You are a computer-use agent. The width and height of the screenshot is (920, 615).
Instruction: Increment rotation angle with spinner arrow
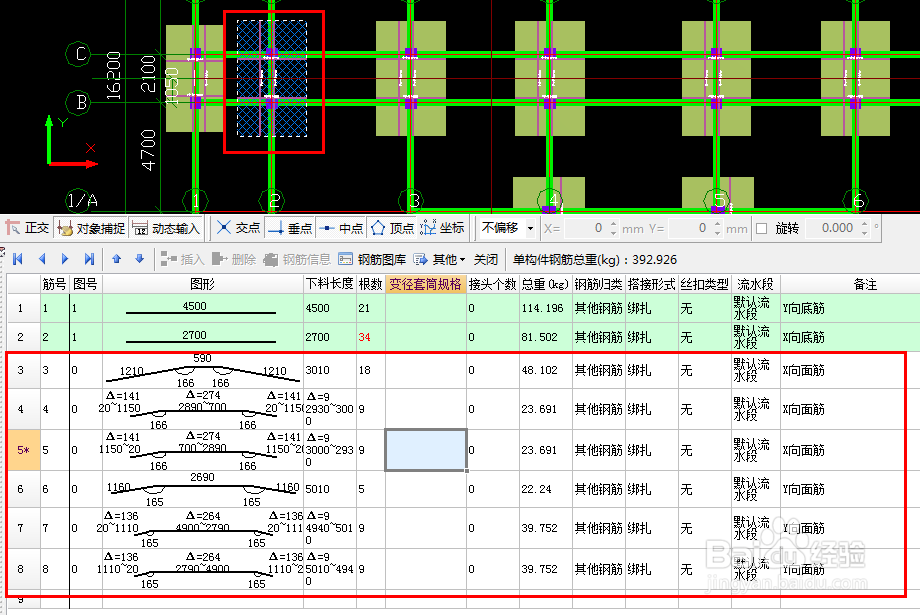(864, 223)
